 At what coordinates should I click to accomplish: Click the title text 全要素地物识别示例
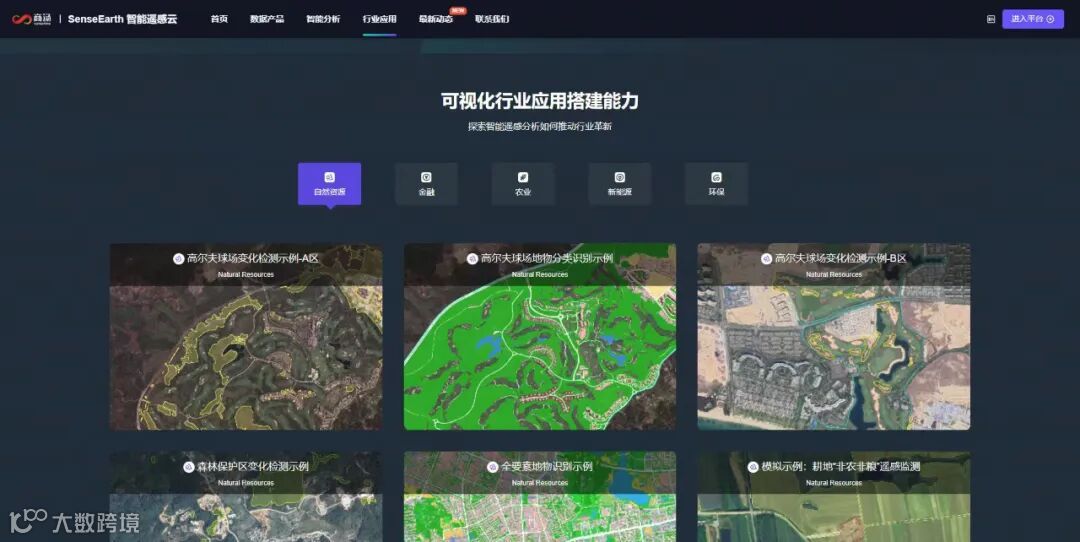pos(547,467)
